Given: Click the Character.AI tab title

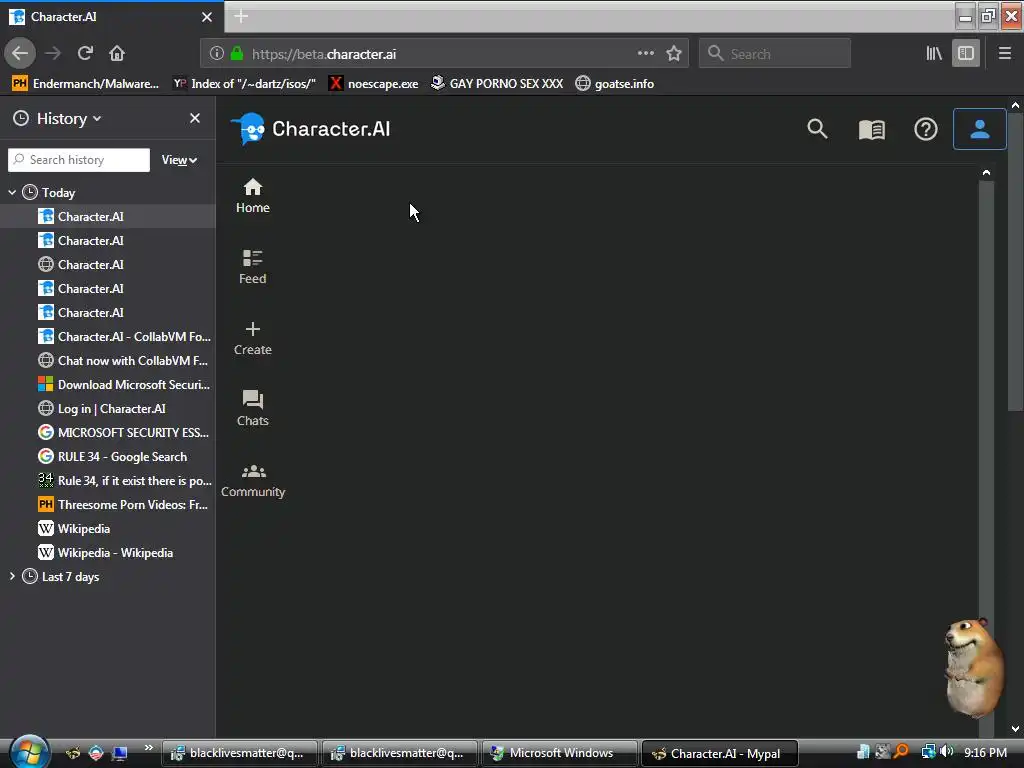Looking at the screenshot, I should [x=63, y=17].
